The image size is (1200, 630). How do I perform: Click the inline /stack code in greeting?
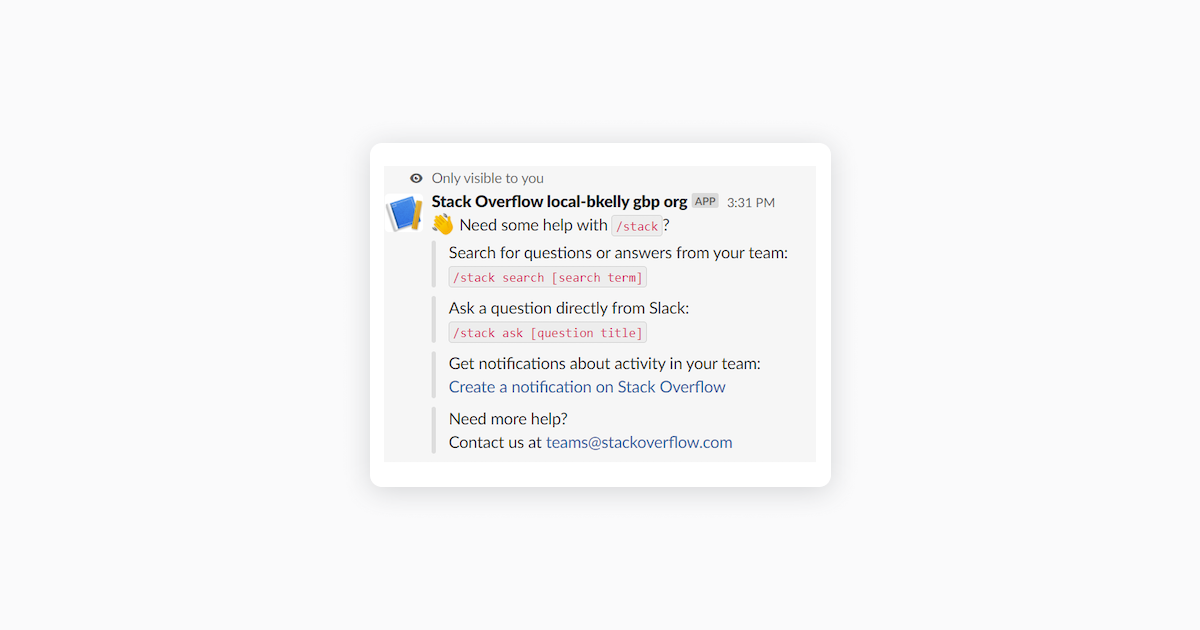coord(637,226)
